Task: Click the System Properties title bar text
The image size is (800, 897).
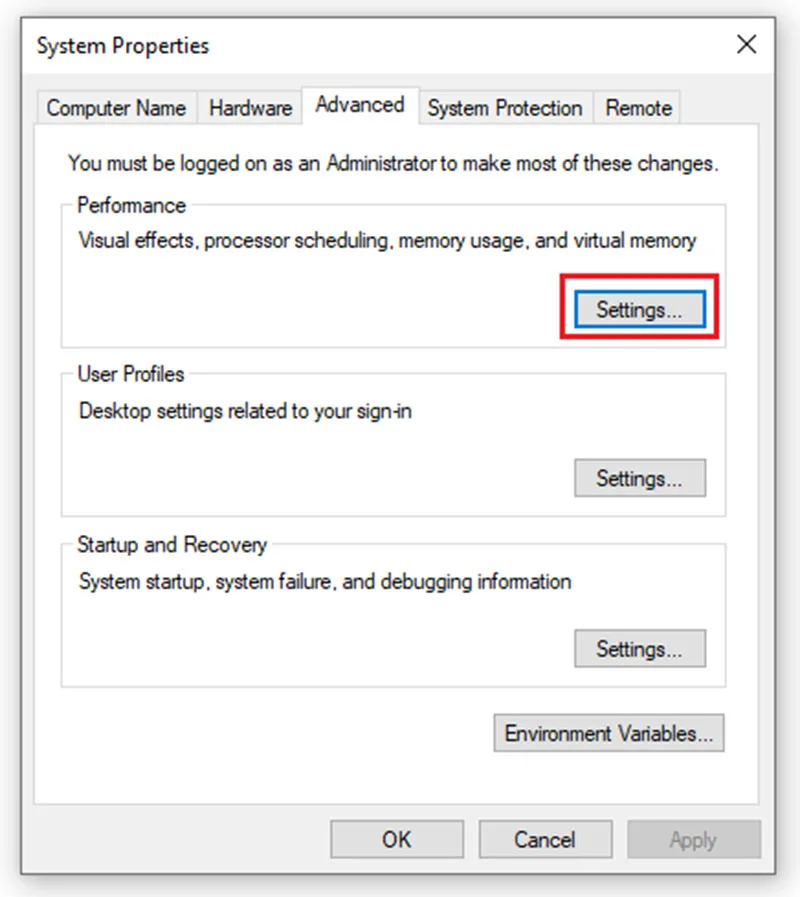Action: coord(123,46)
